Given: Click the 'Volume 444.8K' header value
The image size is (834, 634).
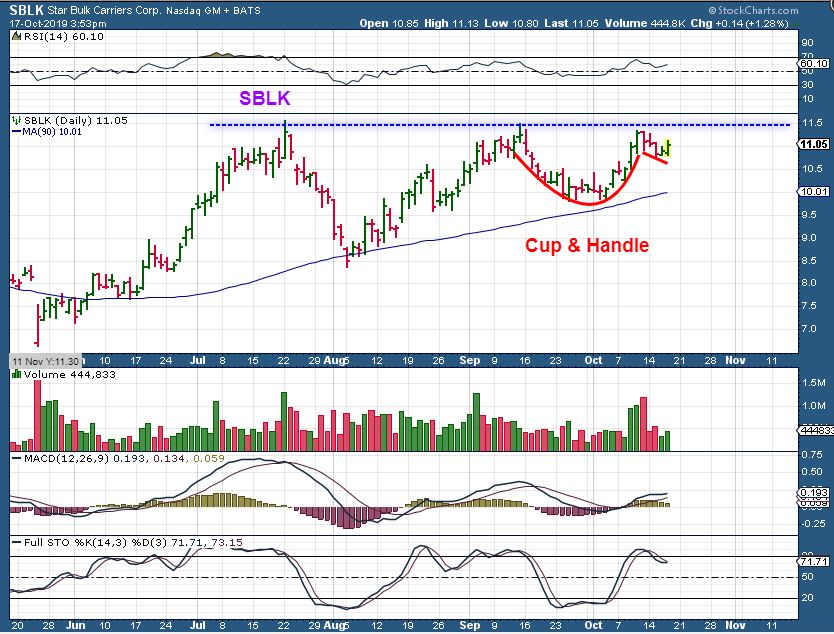Looking at the screenshot, I should 645,23.
